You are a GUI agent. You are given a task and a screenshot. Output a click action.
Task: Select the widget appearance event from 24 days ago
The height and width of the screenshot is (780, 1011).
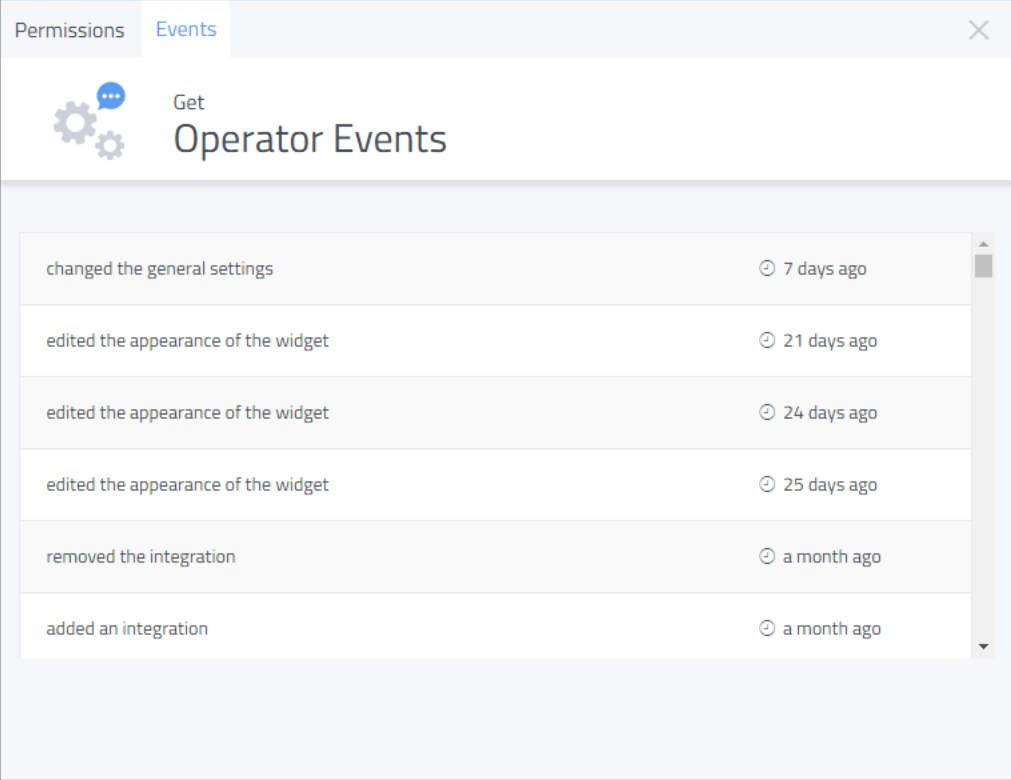click(x=187, y=413)
